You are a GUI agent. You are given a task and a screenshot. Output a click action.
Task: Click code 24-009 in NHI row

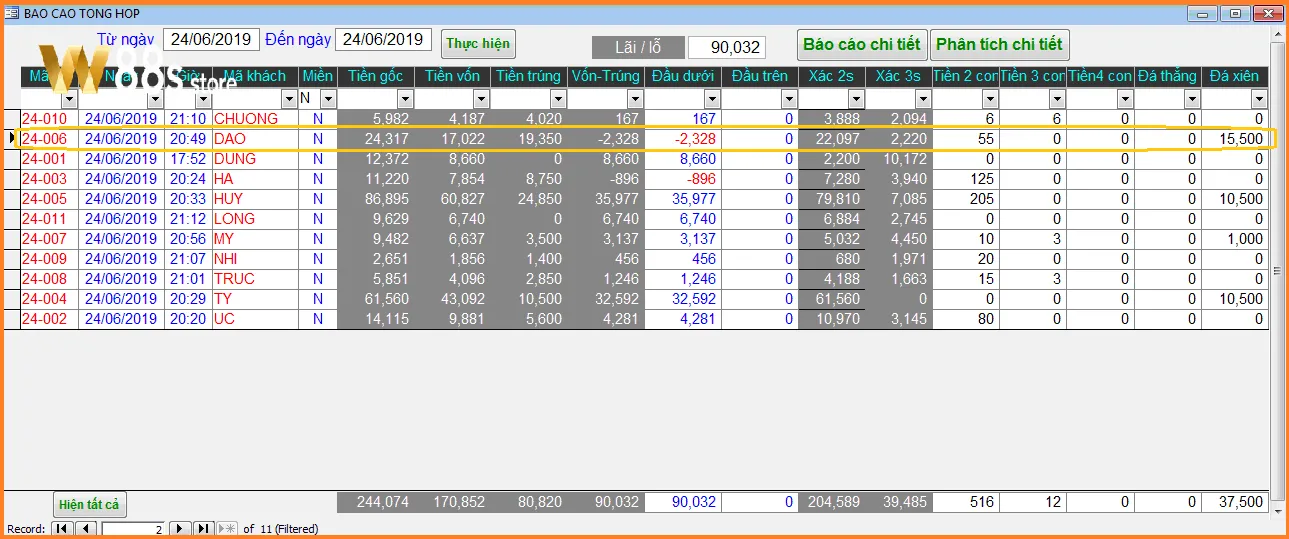pyautogui.click(x=44, y=259)
